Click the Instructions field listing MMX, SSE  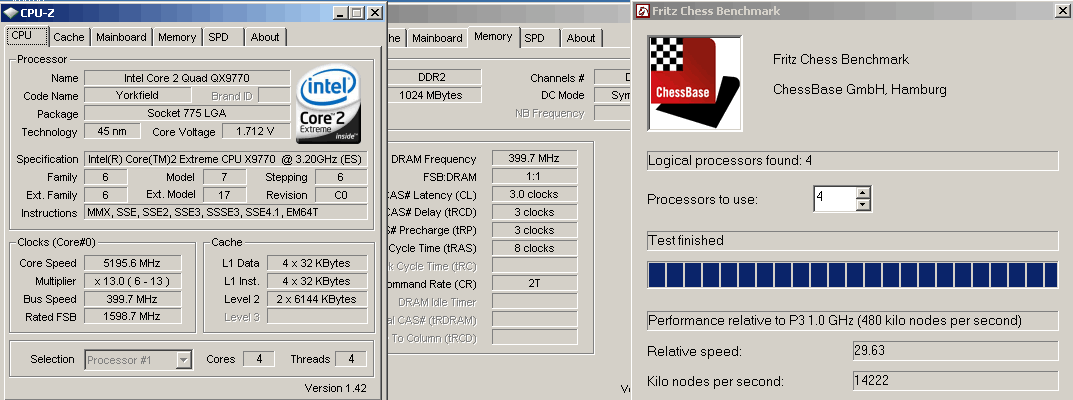click(226, 213)
